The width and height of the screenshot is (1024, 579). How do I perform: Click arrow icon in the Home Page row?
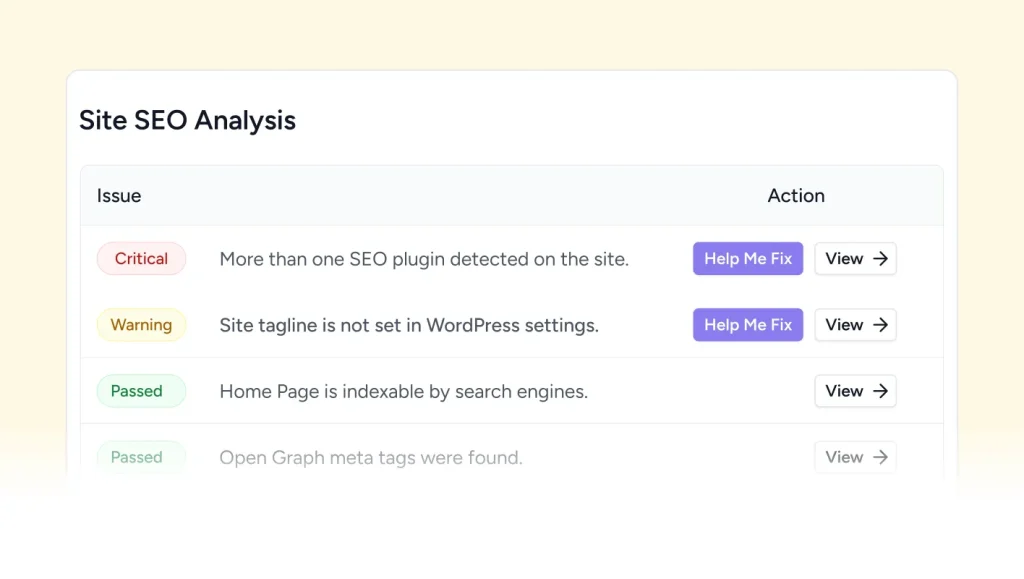coord(880,391)
